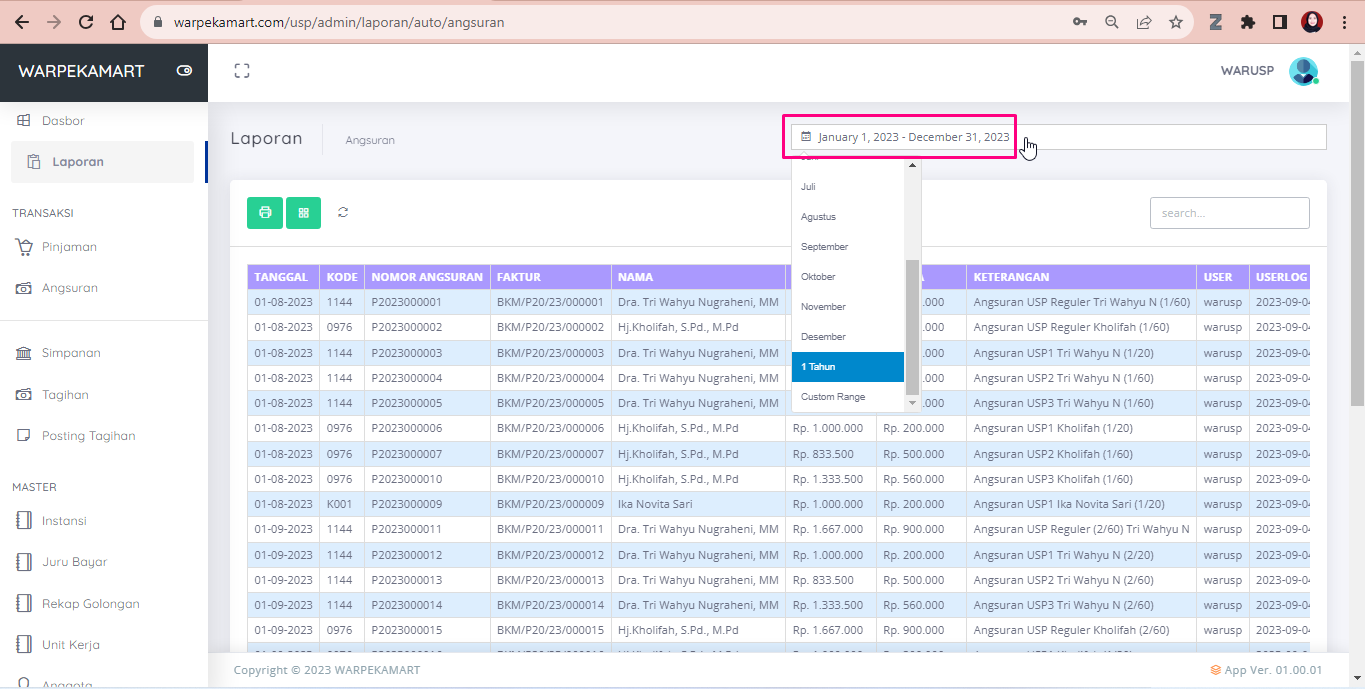View site security info via lock icon

click(158, 22)
